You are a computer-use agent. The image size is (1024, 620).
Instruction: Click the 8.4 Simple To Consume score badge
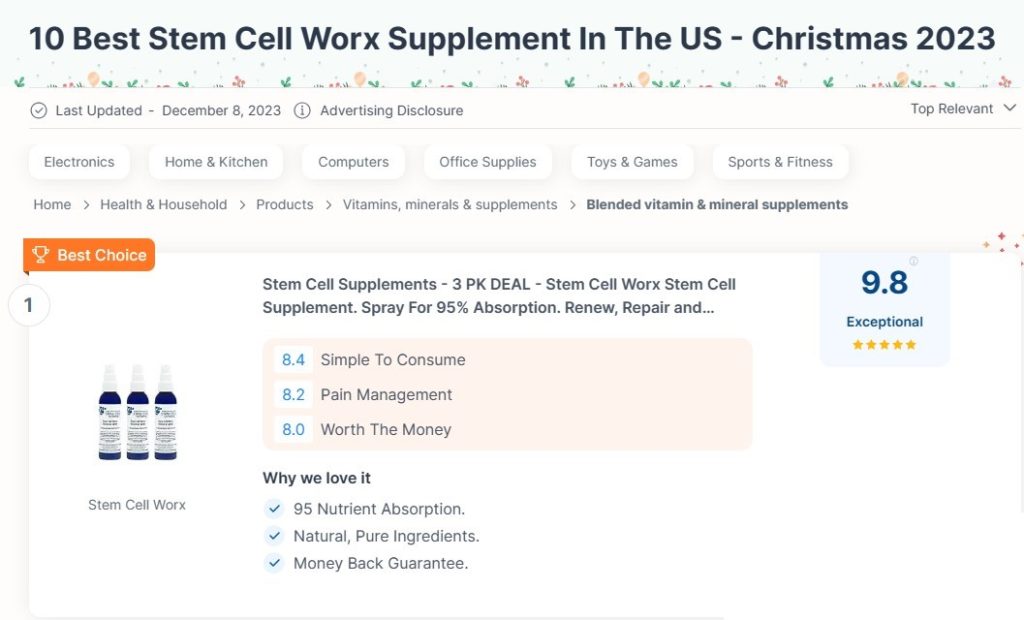pyautogui.click(x=293, y=360)
